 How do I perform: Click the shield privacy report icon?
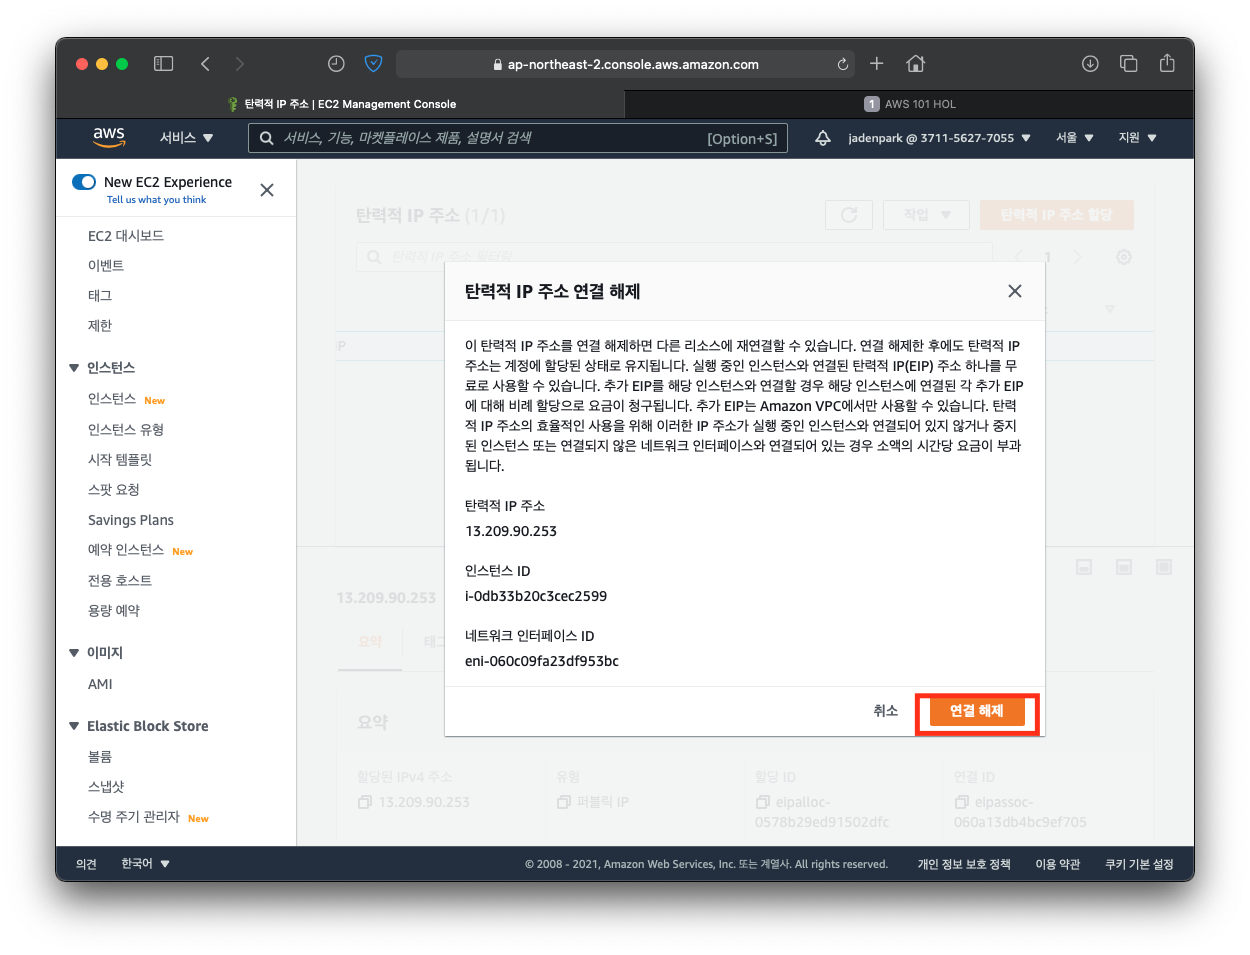(x=373, y=64)
